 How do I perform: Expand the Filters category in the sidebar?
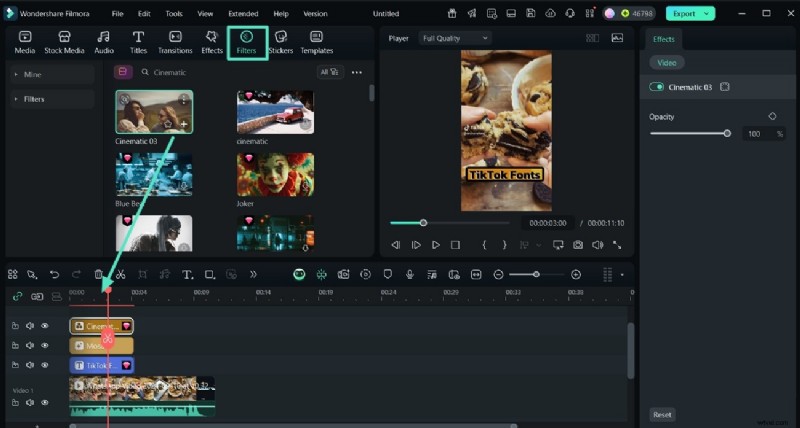[34, 99]
